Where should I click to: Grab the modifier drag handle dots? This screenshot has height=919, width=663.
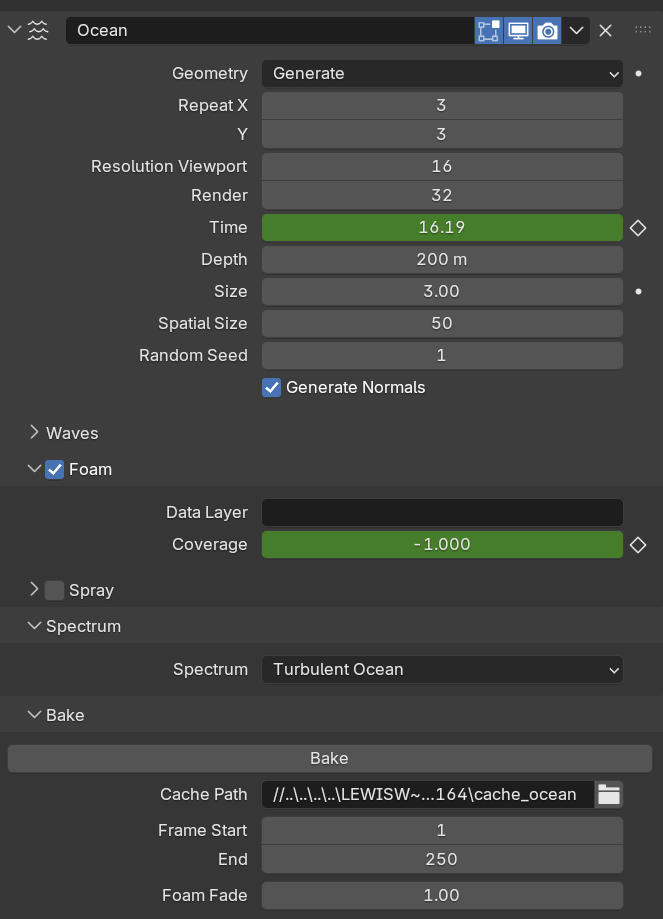tap(642, 30)
